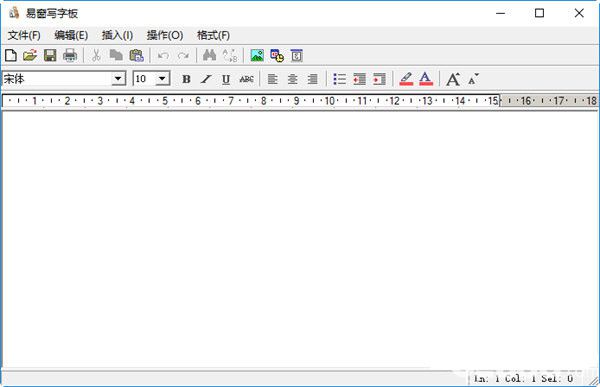Viewport: 600px width, 387px height.
Task: Click the application icon in the title bar
Action: pyautogui.click(x=14, y=13)
